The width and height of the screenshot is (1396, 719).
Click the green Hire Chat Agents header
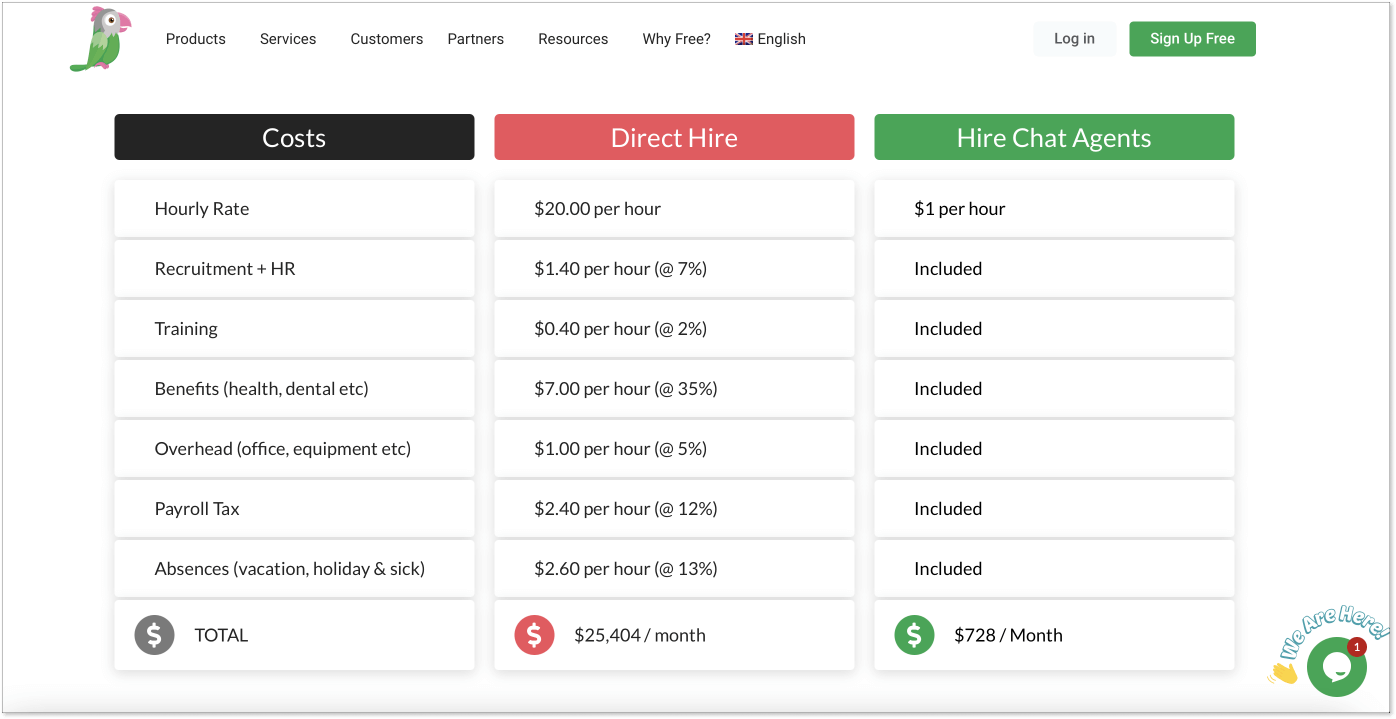(1054, 137)
